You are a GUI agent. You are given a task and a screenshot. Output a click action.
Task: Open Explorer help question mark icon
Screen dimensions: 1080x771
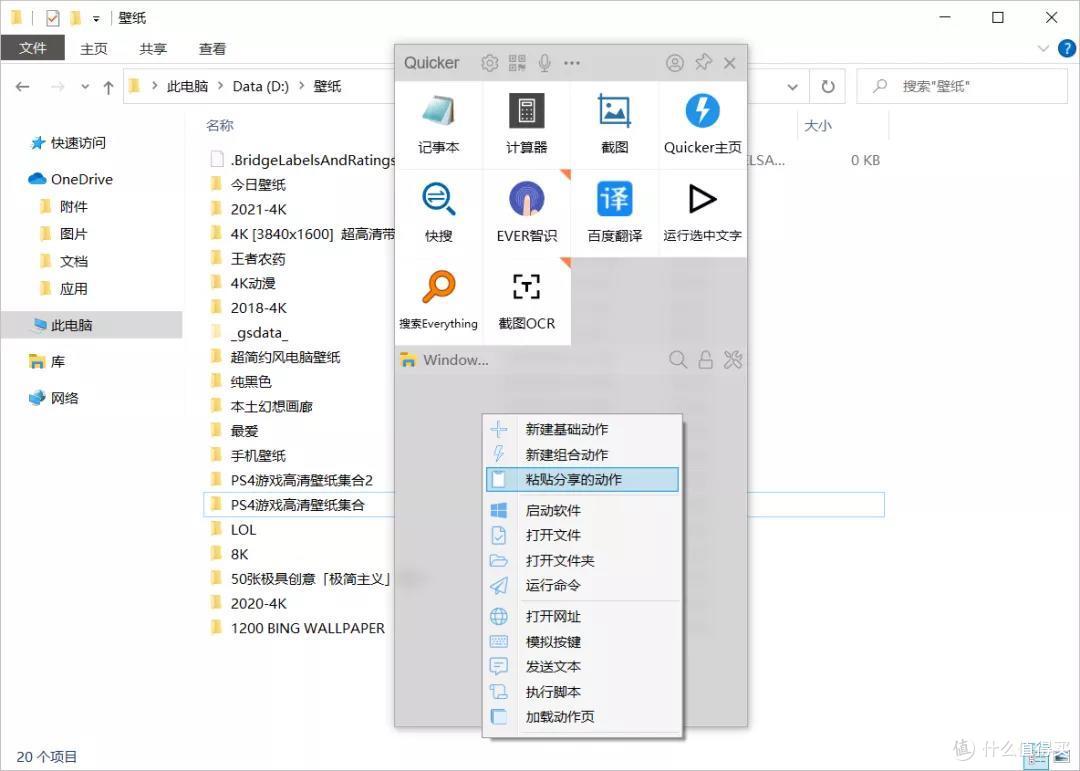pos(1067,48)
